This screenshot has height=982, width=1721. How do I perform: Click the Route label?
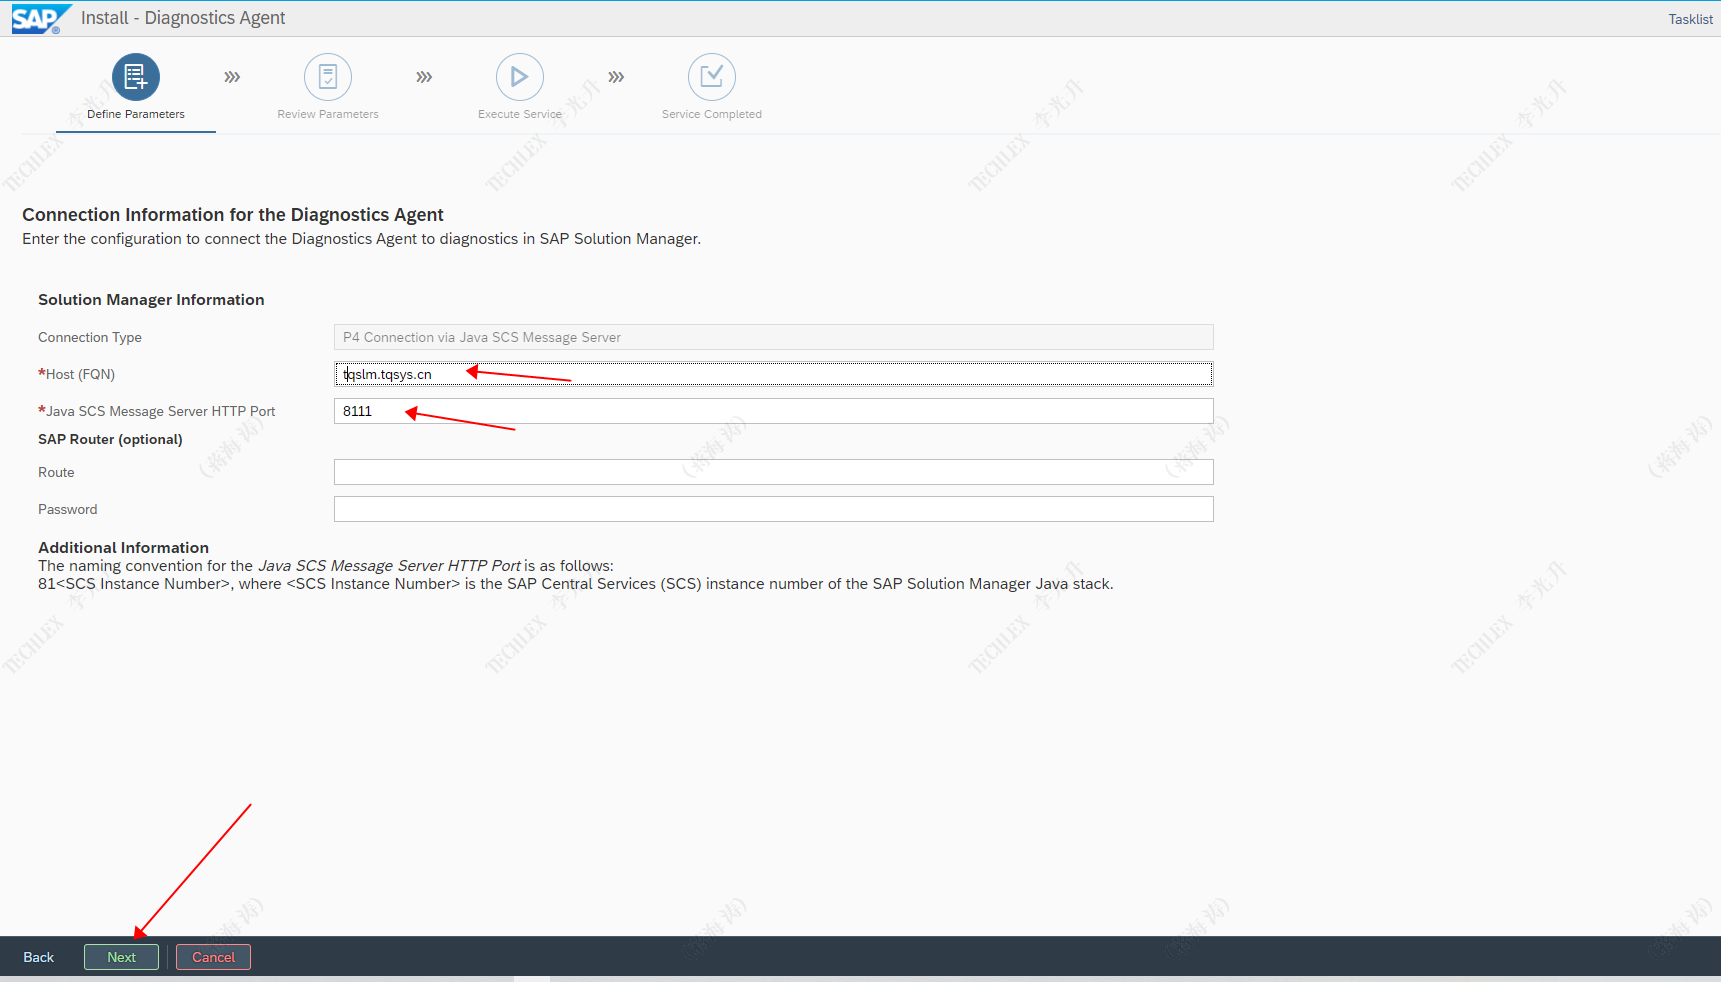pyautogui.click(x=56, y=472)
